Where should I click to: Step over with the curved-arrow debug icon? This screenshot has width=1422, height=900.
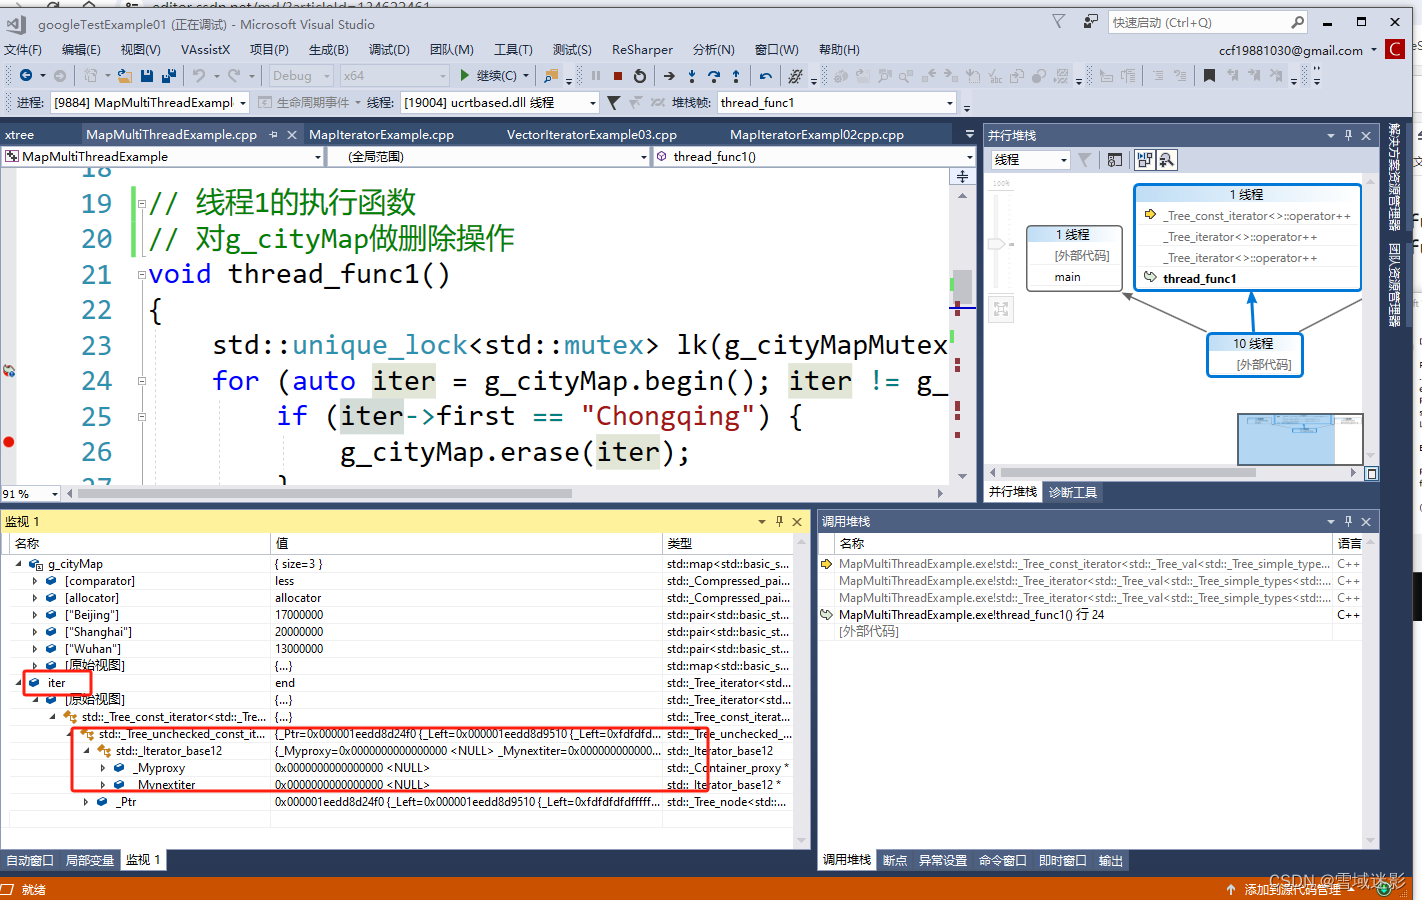click(714, 75)
